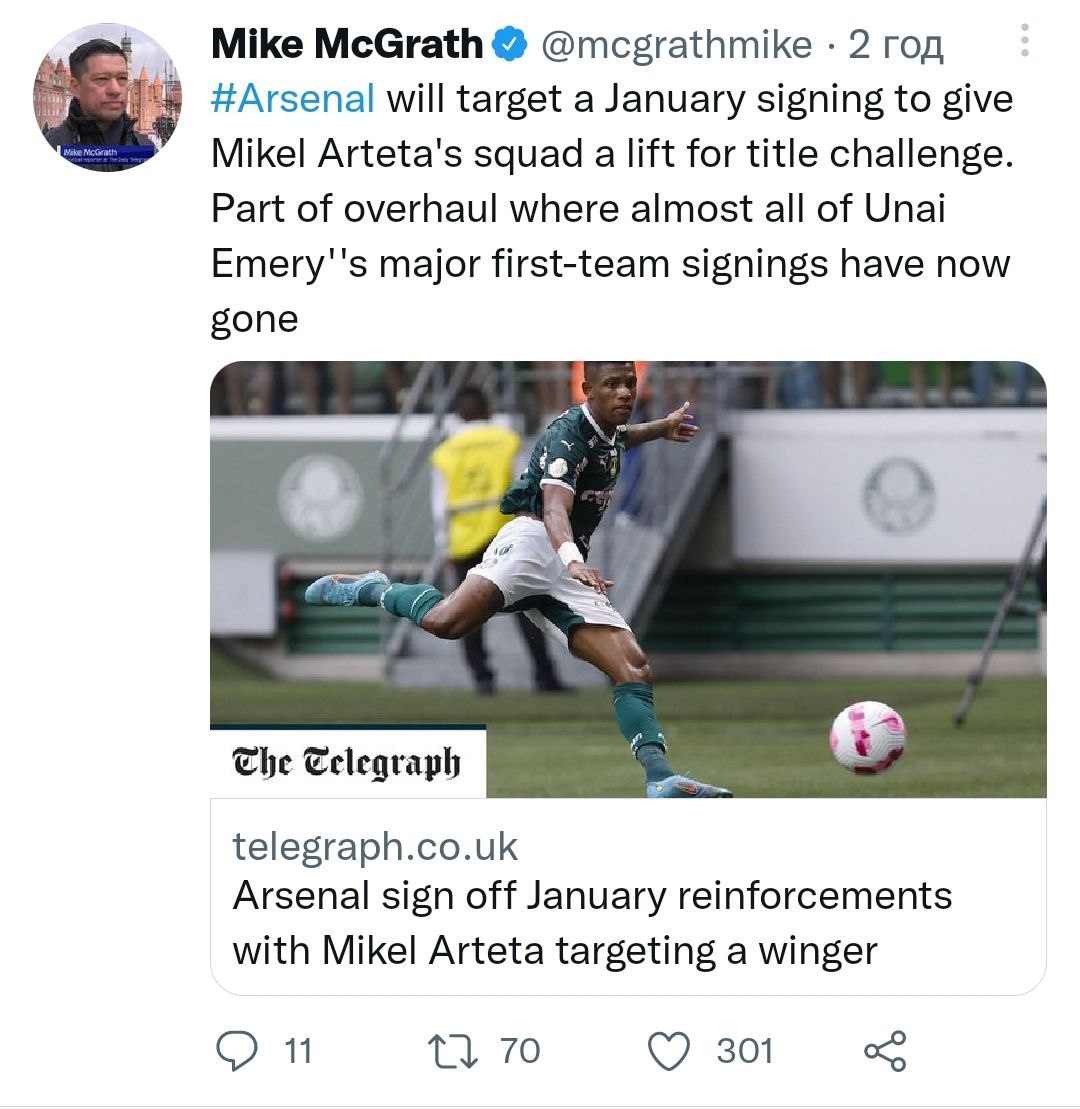Click the reply speech bubble icon
Screen dimensions: 1080x1109
coord(236,1051)
